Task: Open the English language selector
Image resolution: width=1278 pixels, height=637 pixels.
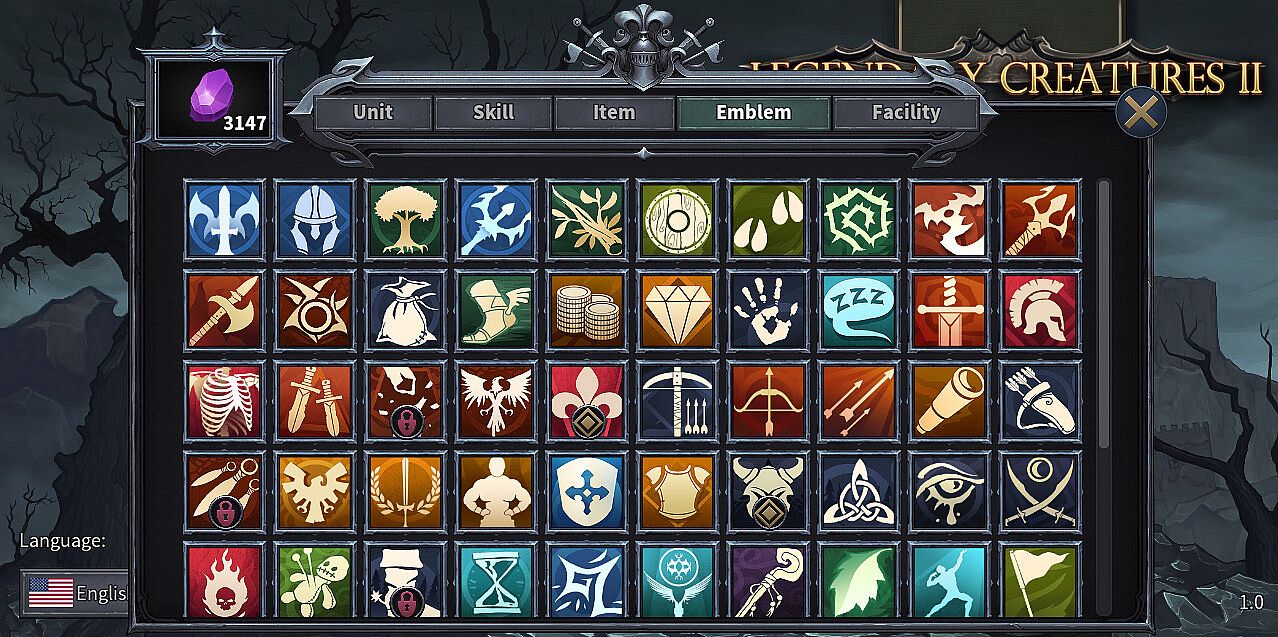Action: (x=76, y=593)
